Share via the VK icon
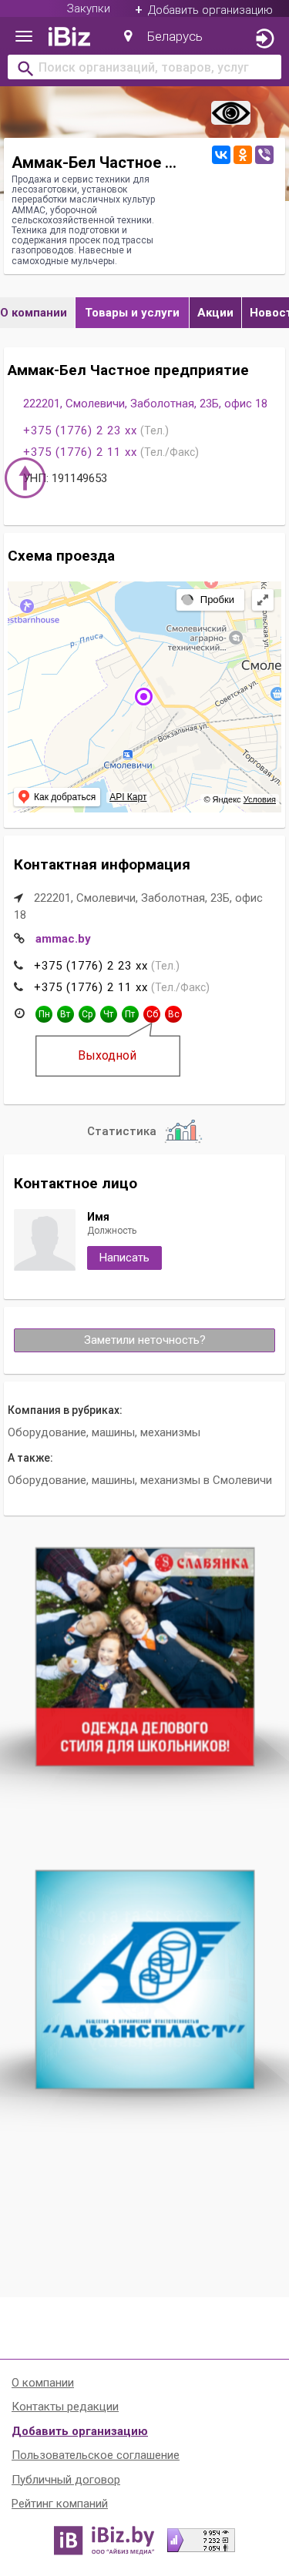 coord(221,155)
